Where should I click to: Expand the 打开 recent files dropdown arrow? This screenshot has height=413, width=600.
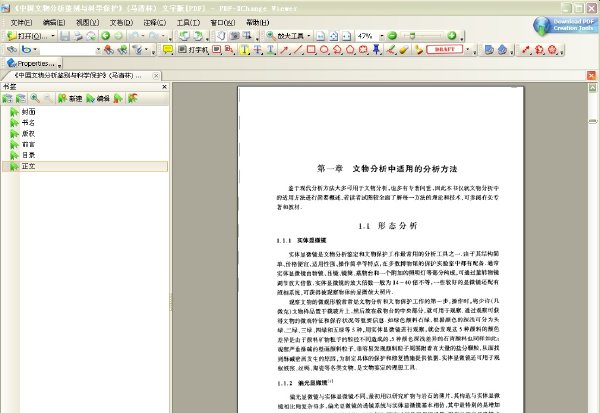[x=53, y=36]
